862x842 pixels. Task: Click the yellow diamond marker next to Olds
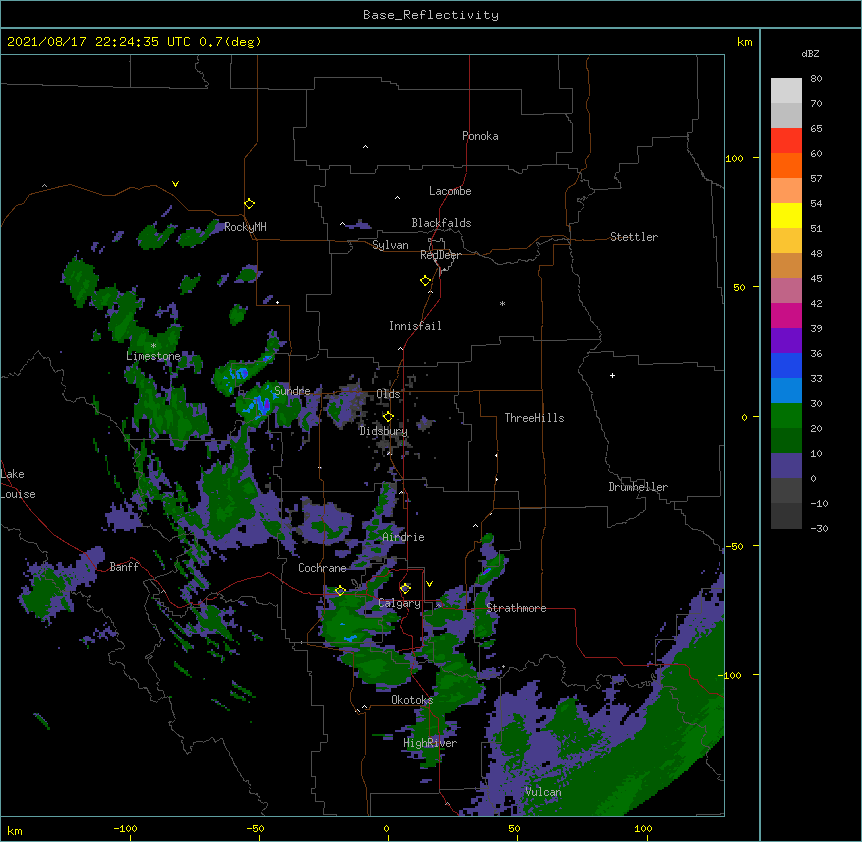click(x=388, y=416)
